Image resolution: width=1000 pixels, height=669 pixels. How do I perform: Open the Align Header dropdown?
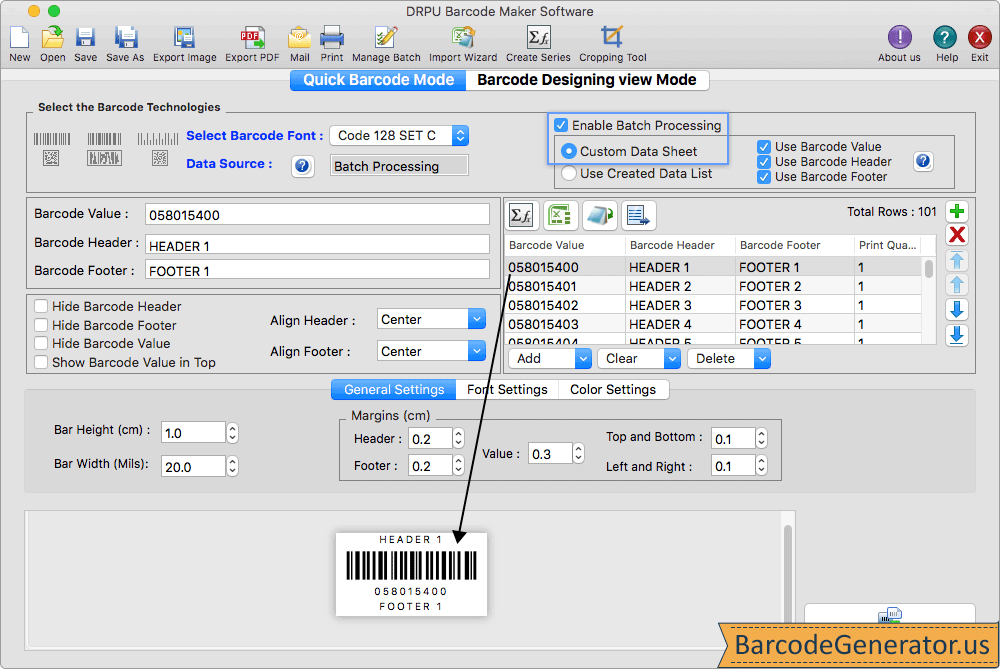[431, 319]
